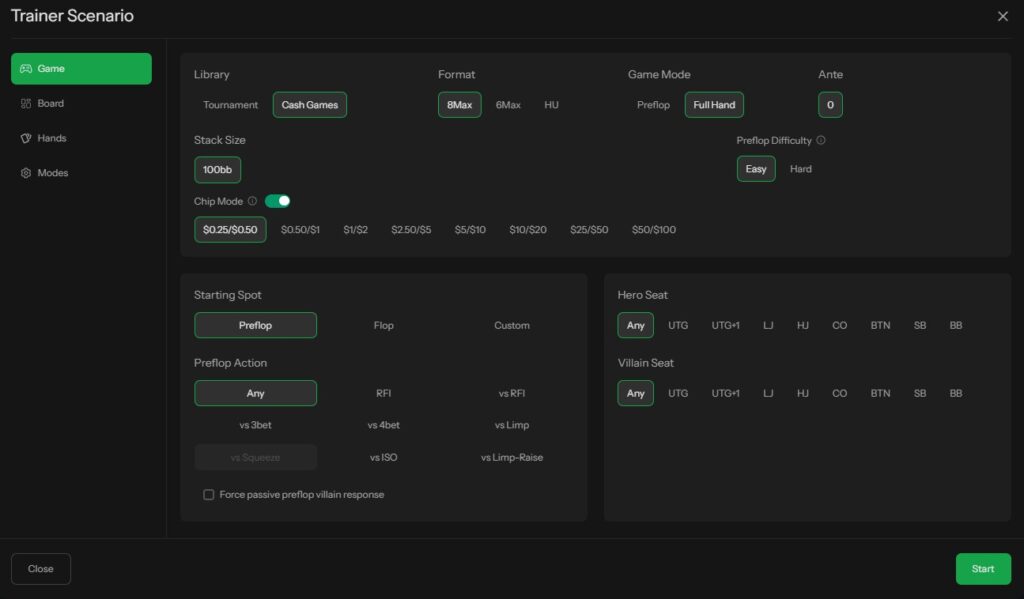
Task: Close the Trainer Scenario dialog with X
Action: click(x=1003, y=16)
